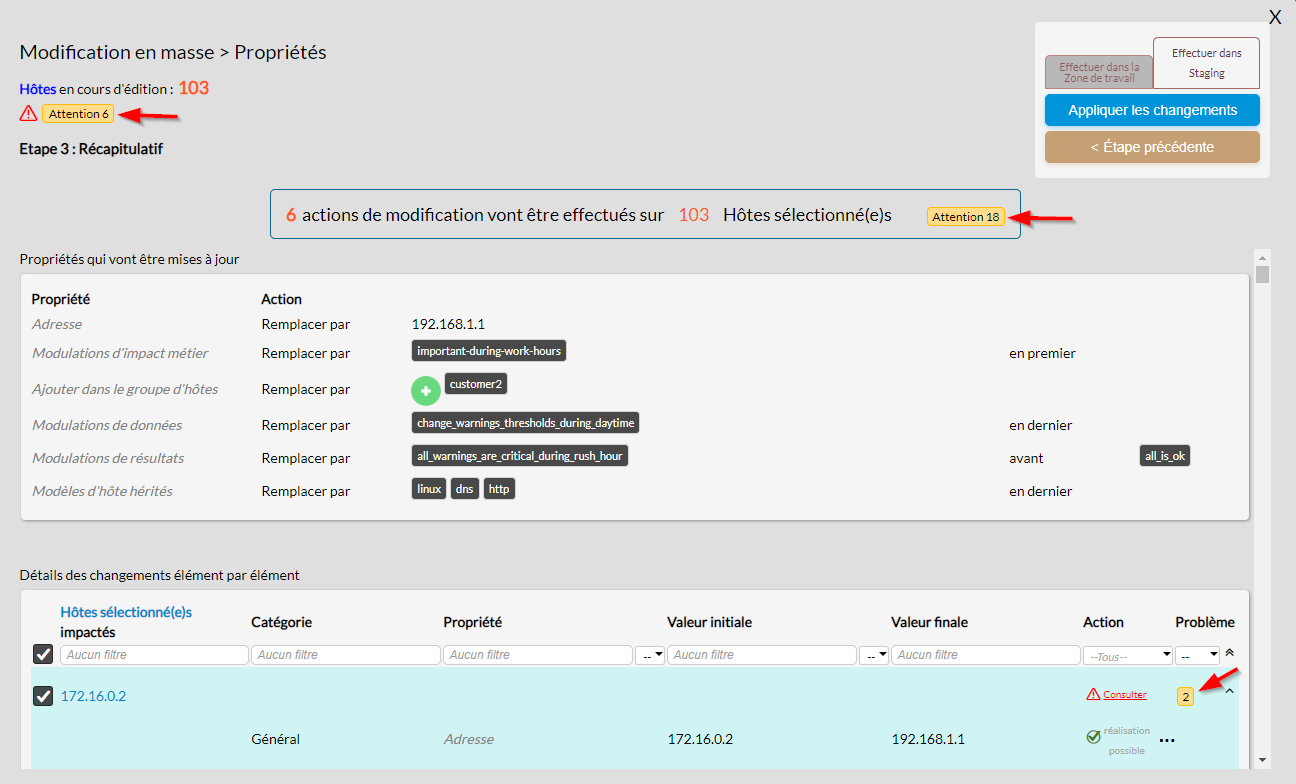Click the green checkmark 'réalisation possible' icon
Image resolution: width=1296 pixels, height=784 pixels.
[x=1093, y=738]
